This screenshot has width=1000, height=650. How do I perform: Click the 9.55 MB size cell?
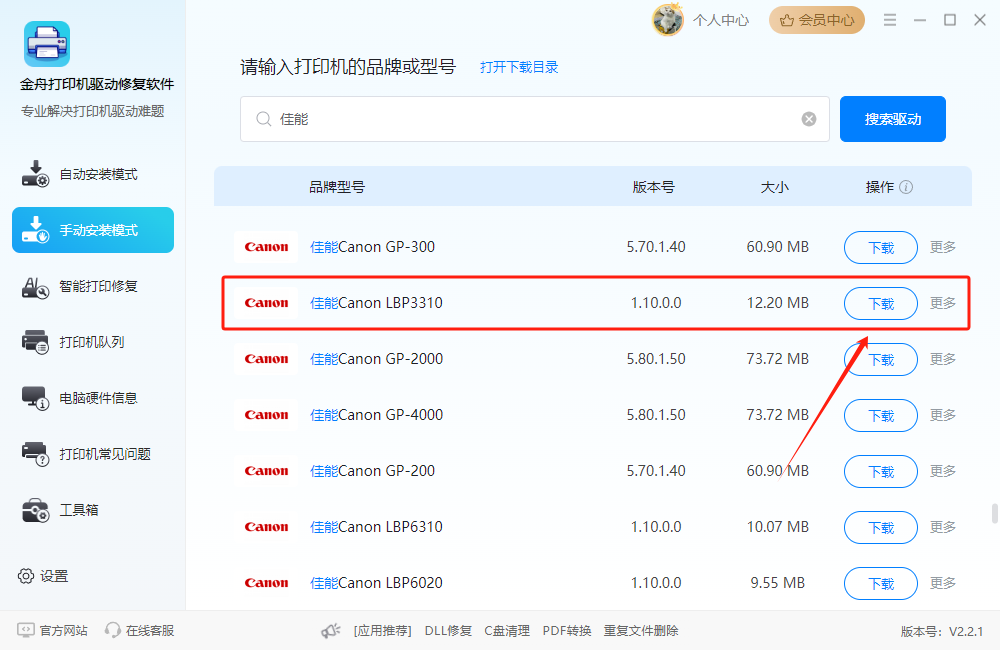[777, 583]
